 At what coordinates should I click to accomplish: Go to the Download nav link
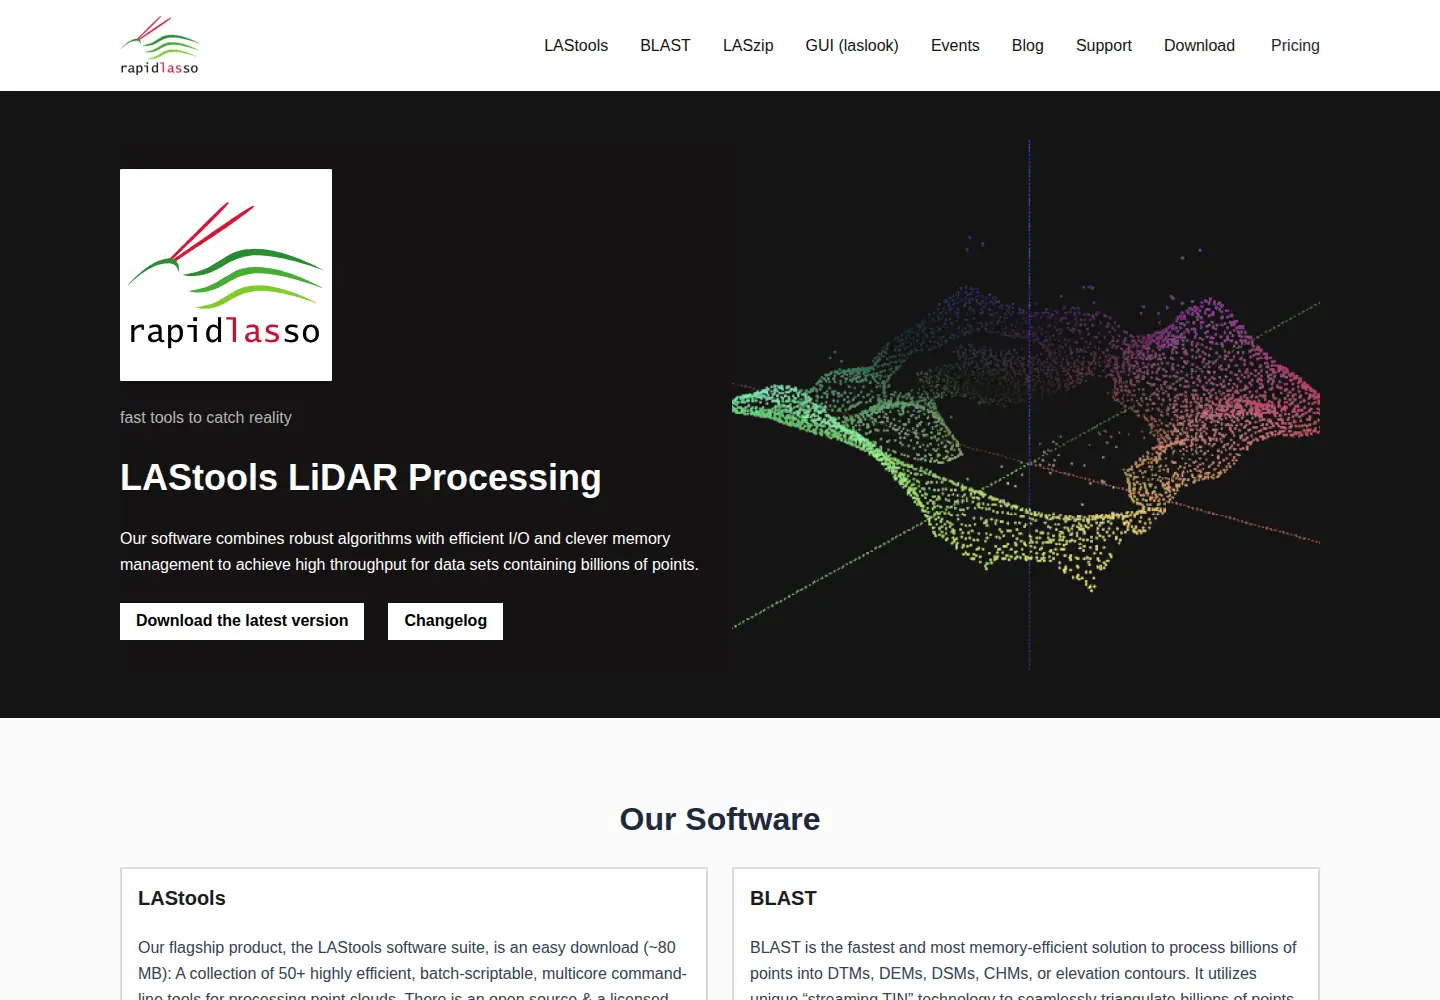[x=1199, y=46]
